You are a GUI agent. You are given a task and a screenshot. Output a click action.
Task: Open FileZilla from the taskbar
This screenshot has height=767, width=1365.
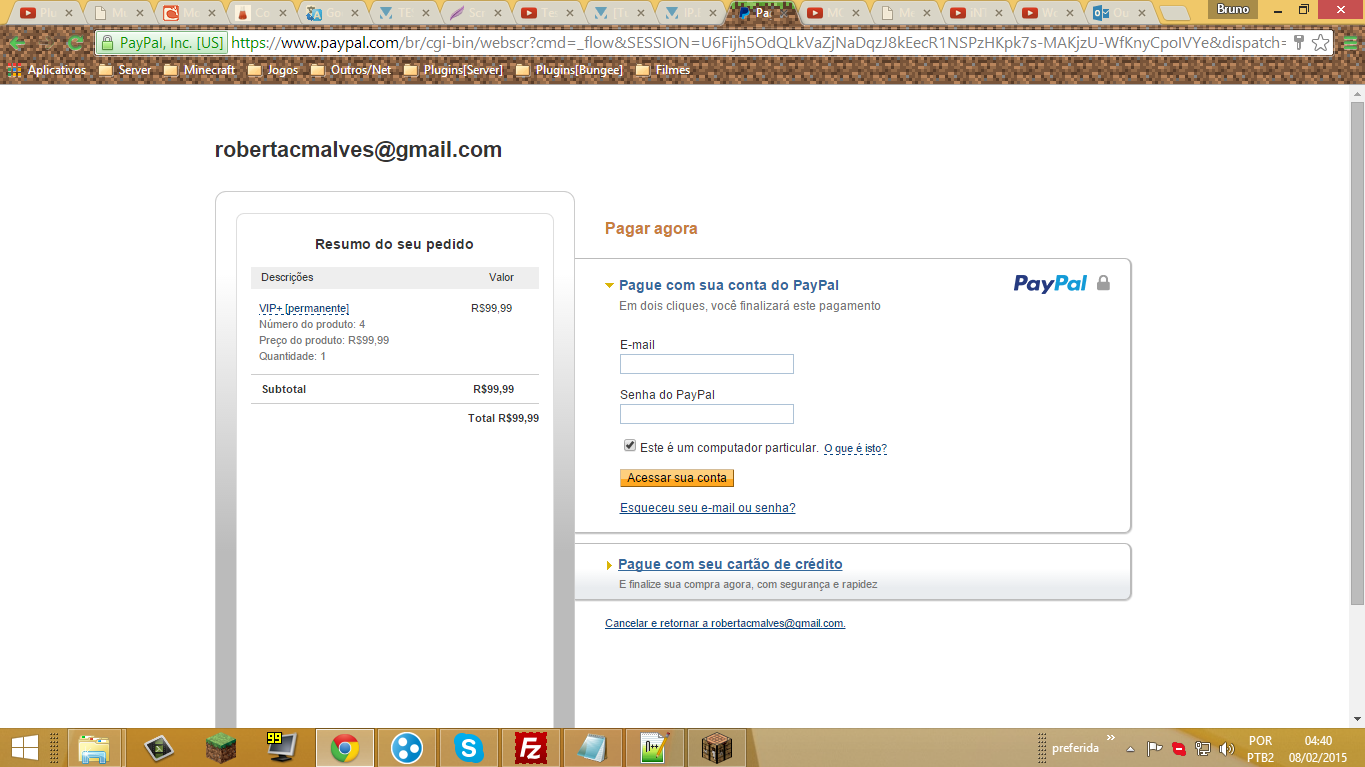[531, 748]
